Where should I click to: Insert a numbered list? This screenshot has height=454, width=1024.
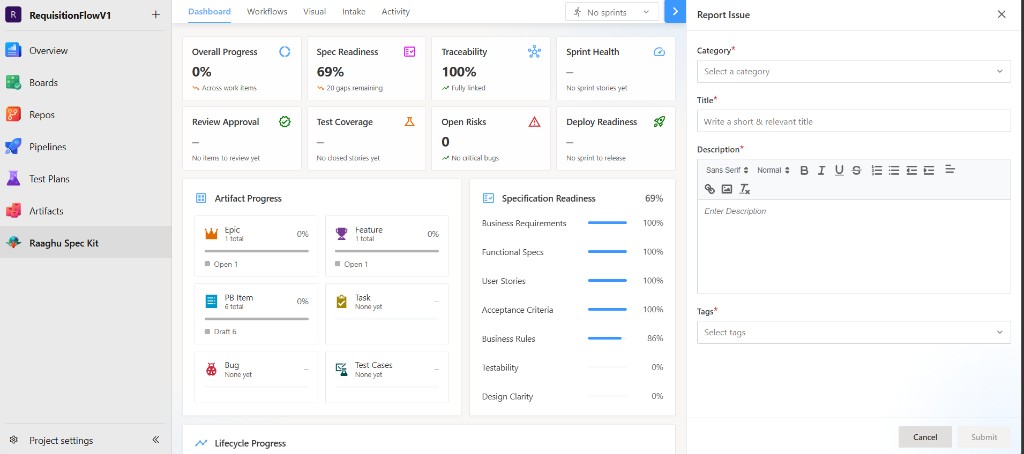tap(876, 170)
